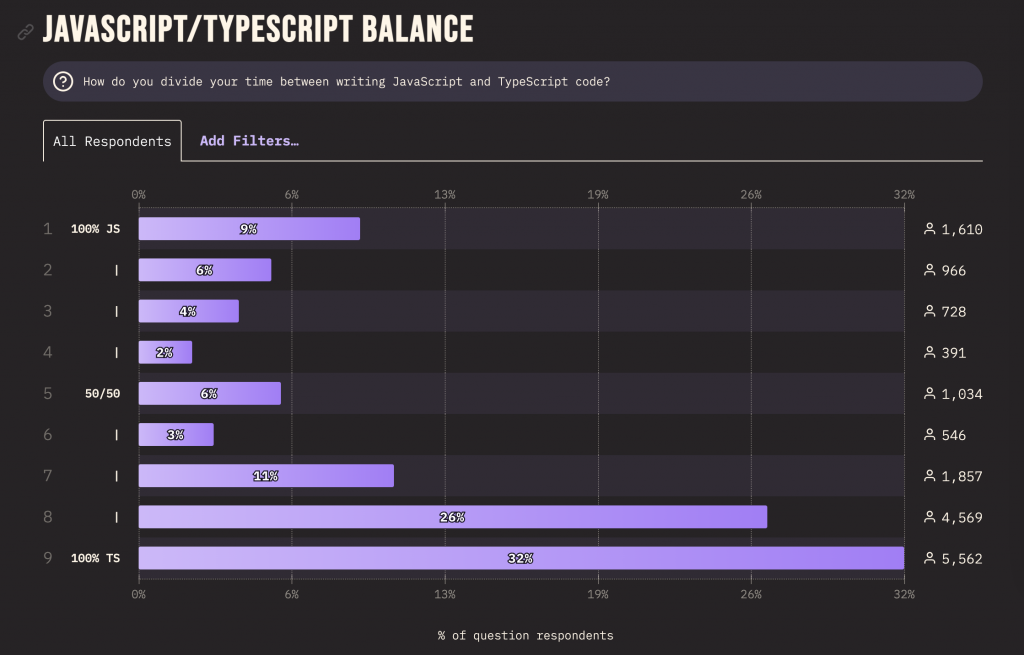The image size is (1024, 655).
Task: Click the 2% bar in row 4
Action: click(x=165, y=353)
